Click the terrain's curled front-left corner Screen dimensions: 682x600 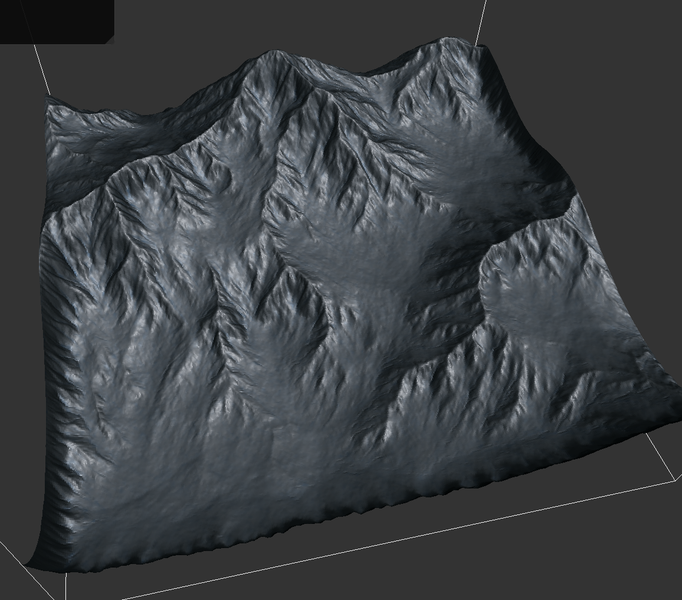tap(37, 555)
